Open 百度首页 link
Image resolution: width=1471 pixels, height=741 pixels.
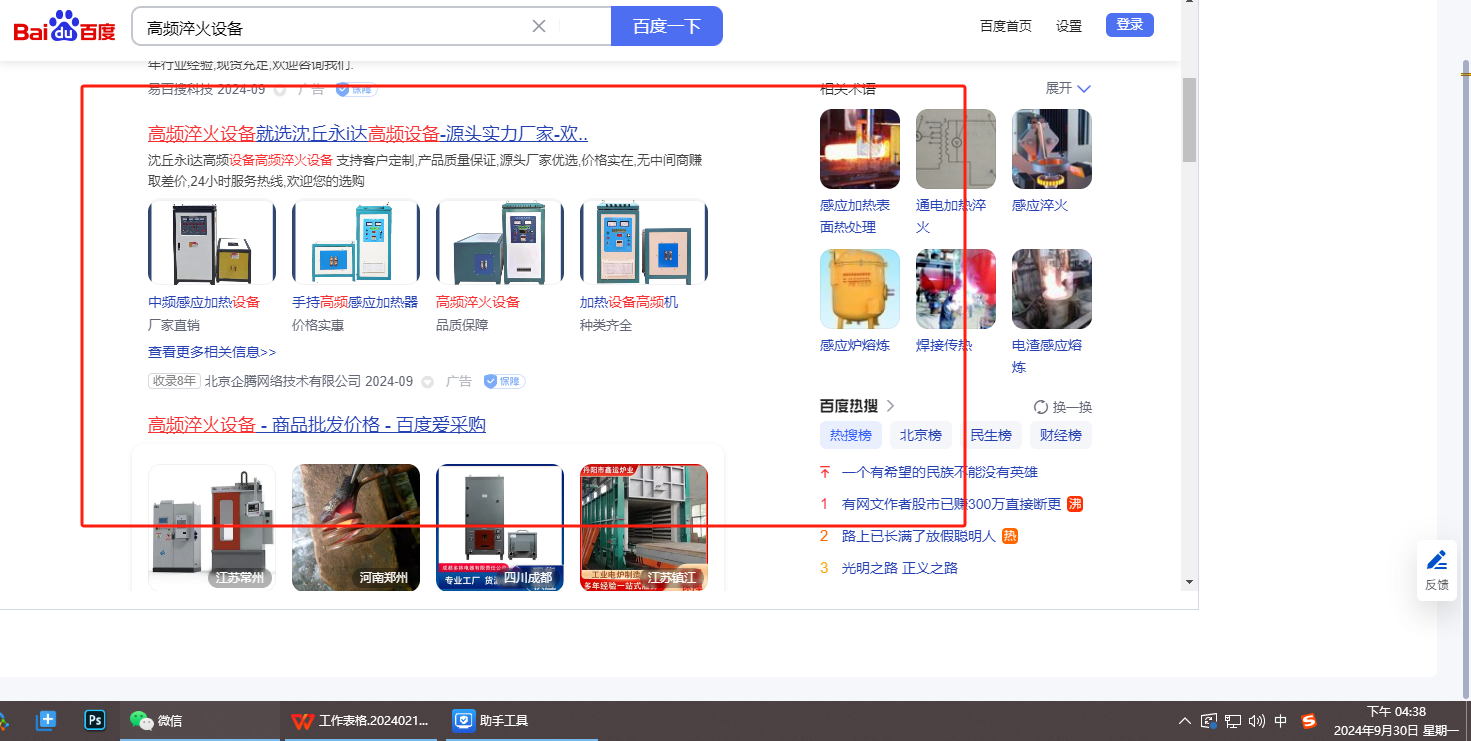tap(1006, 26)
